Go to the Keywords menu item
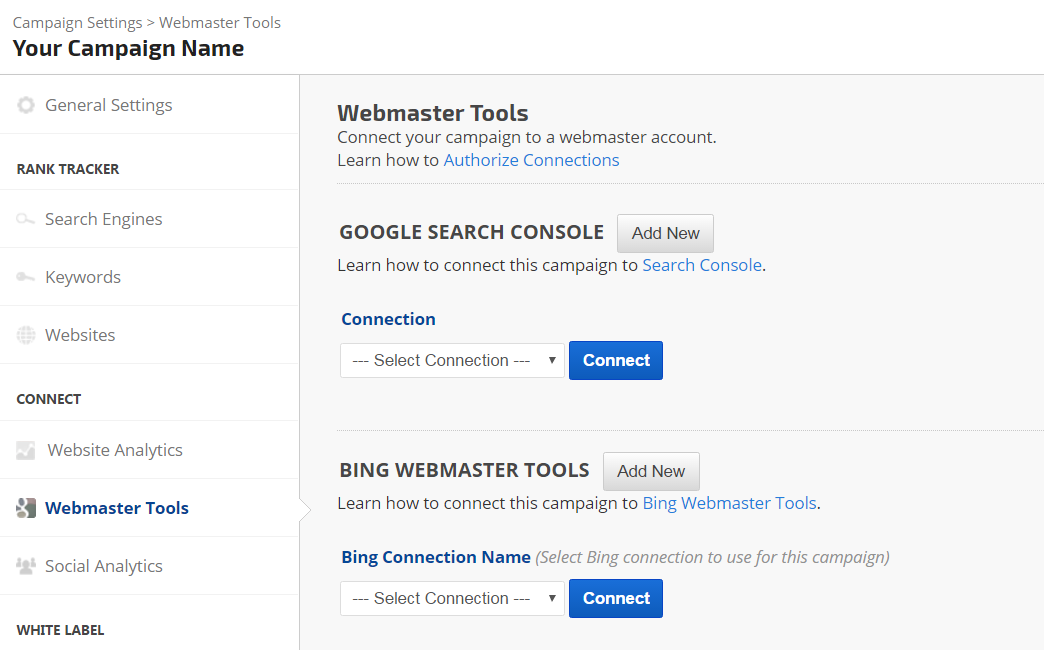Image resolution: width=1044 pixels, height=650 pixels. click(x=83, y=277)
